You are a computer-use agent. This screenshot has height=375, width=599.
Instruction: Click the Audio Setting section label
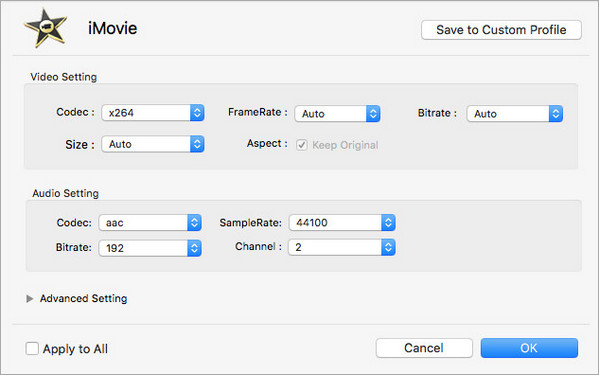tap(65, 193)
